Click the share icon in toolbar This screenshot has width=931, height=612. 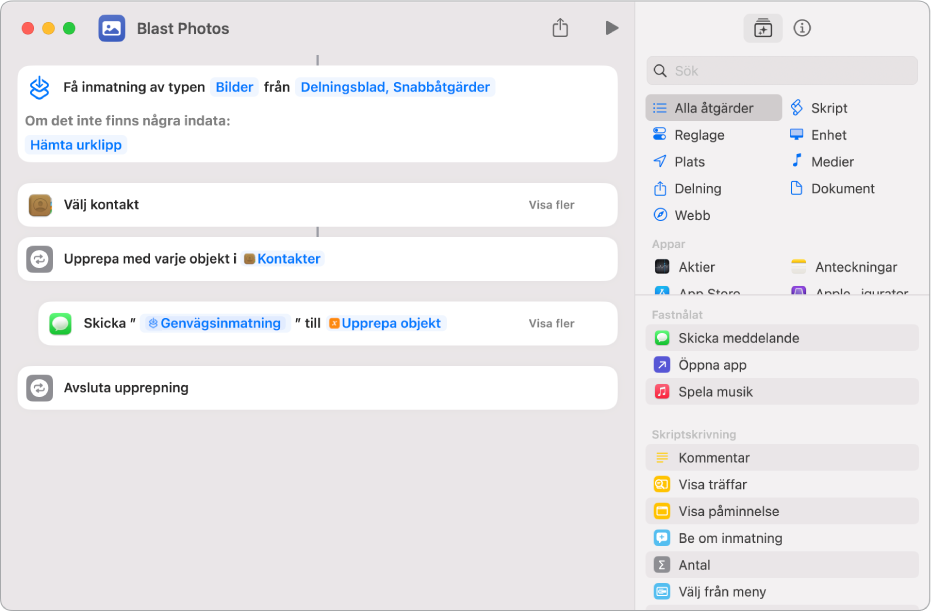point(560,27)
